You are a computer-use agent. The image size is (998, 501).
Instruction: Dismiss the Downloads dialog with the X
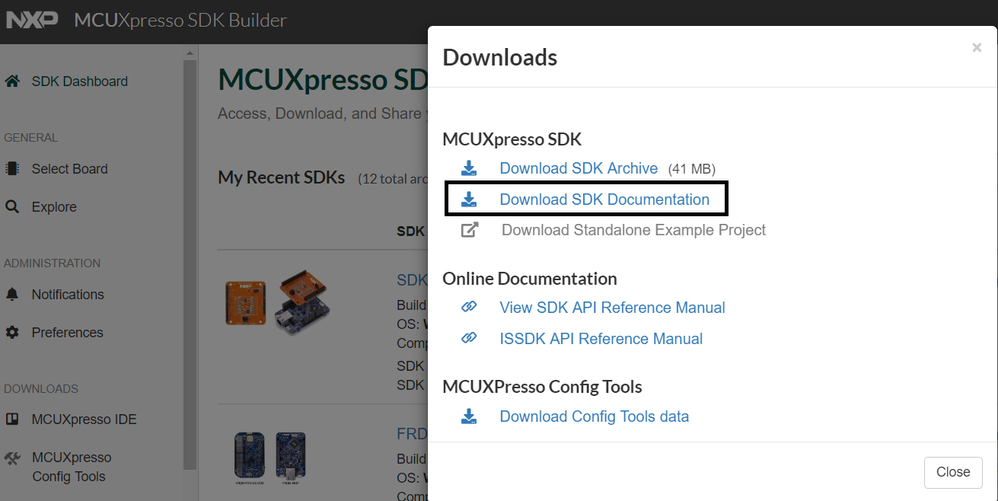tap(976, 48)
